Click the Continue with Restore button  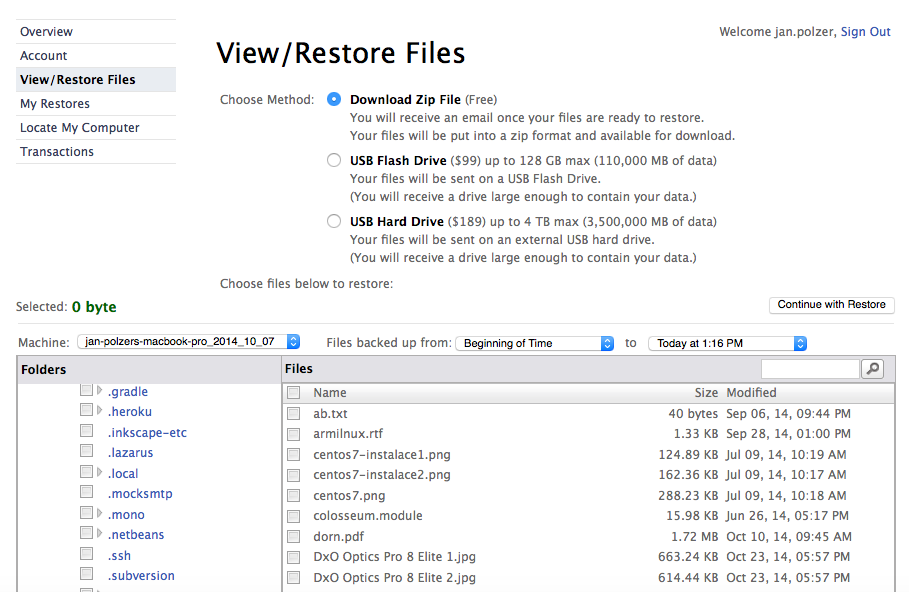point(831,305)
